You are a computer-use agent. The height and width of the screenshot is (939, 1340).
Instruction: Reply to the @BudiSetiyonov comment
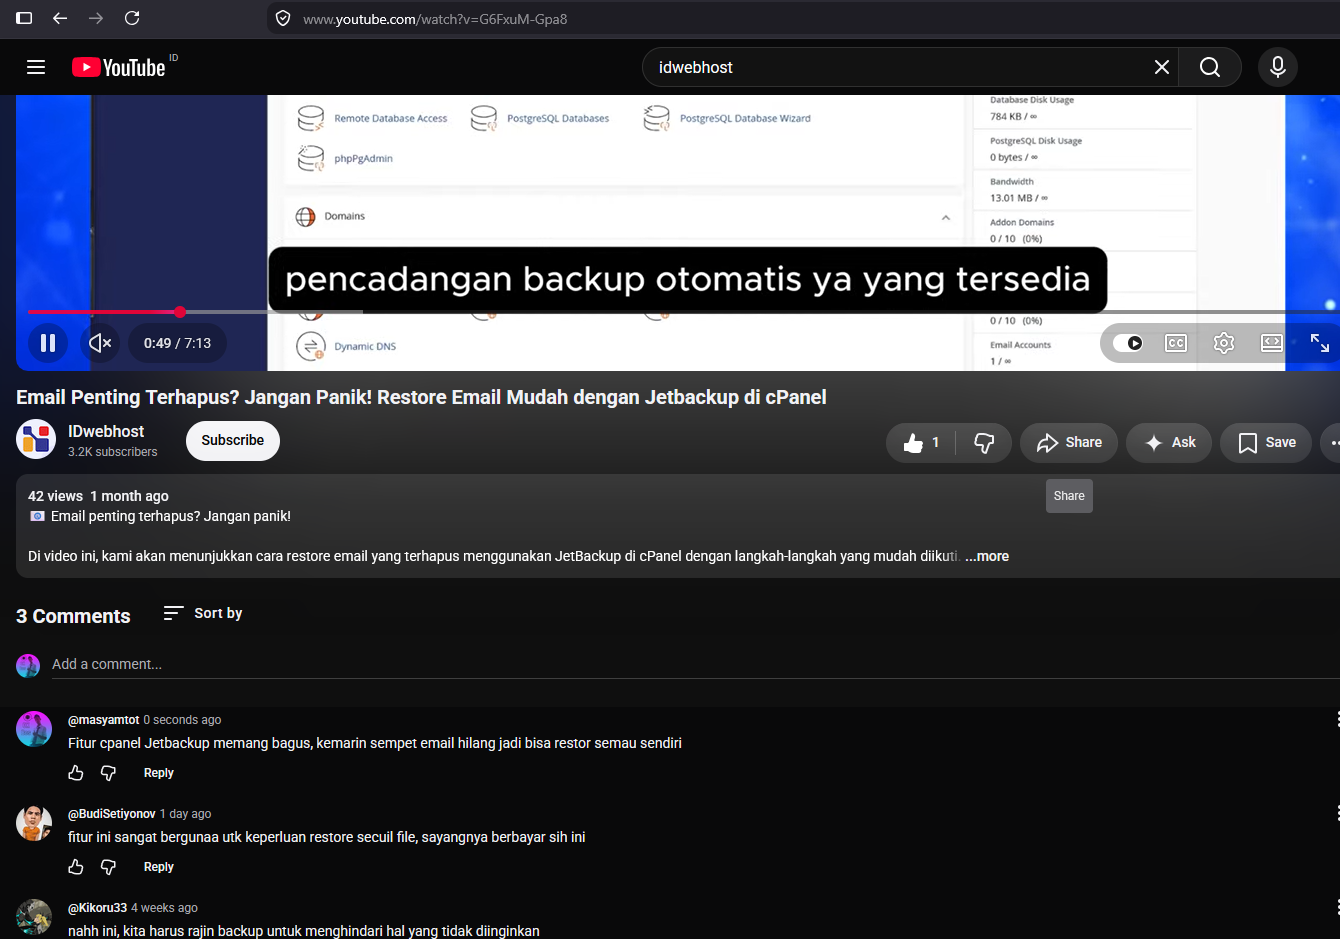[x=158, y=867]
